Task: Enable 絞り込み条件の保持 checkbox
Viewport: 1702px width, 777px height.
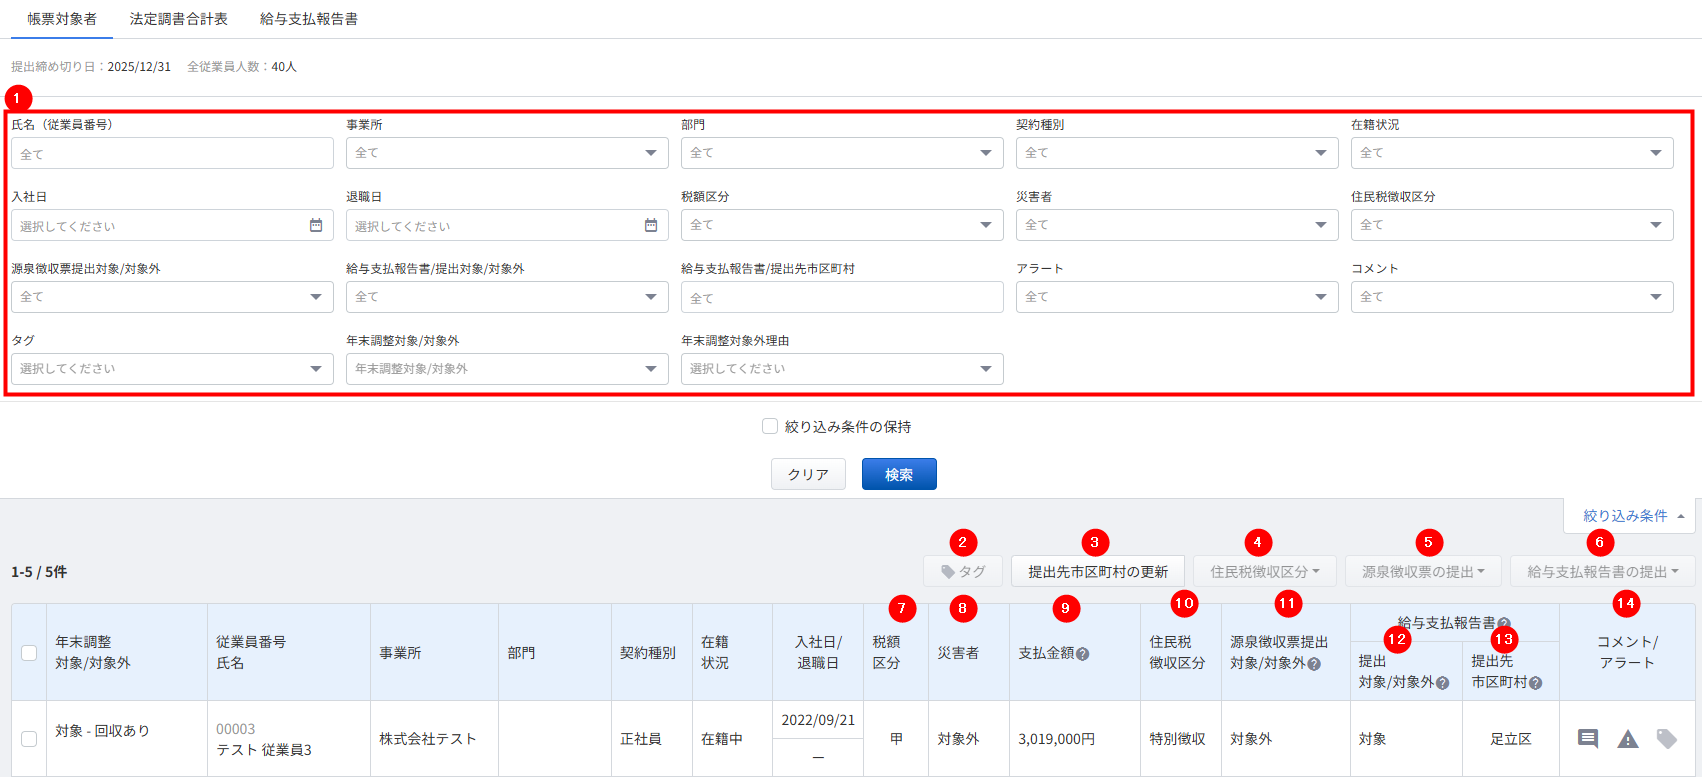Action: pyautogui.click(x=770, y=426)
